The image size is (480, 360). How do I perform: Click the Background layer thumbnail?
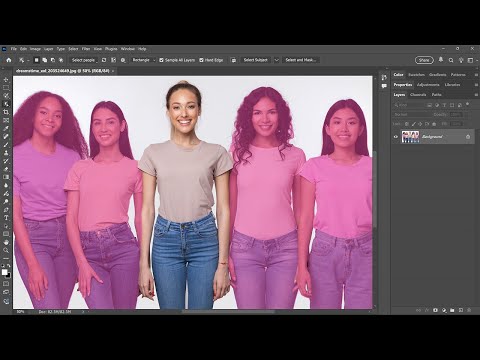(410, 137)
